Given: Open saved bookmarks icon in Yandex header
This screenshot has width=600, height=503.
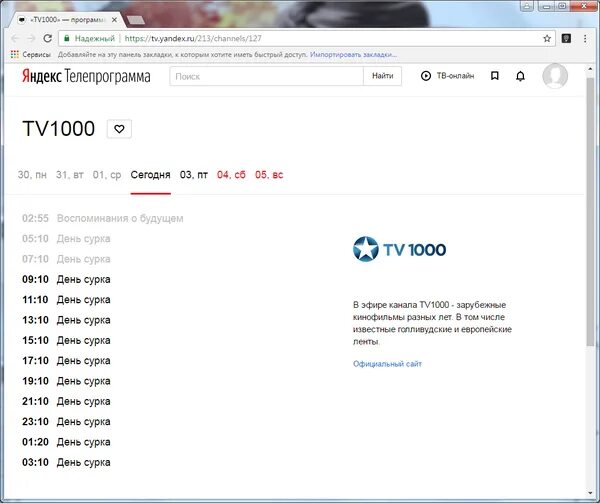Looking at the screenshot, I should pos(494,76).
